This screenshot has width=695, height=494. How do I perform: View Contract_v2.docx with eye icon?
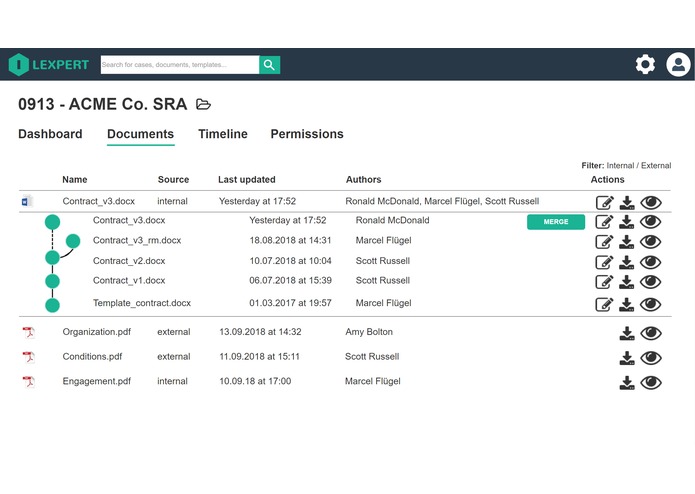[x=651, y=262]
